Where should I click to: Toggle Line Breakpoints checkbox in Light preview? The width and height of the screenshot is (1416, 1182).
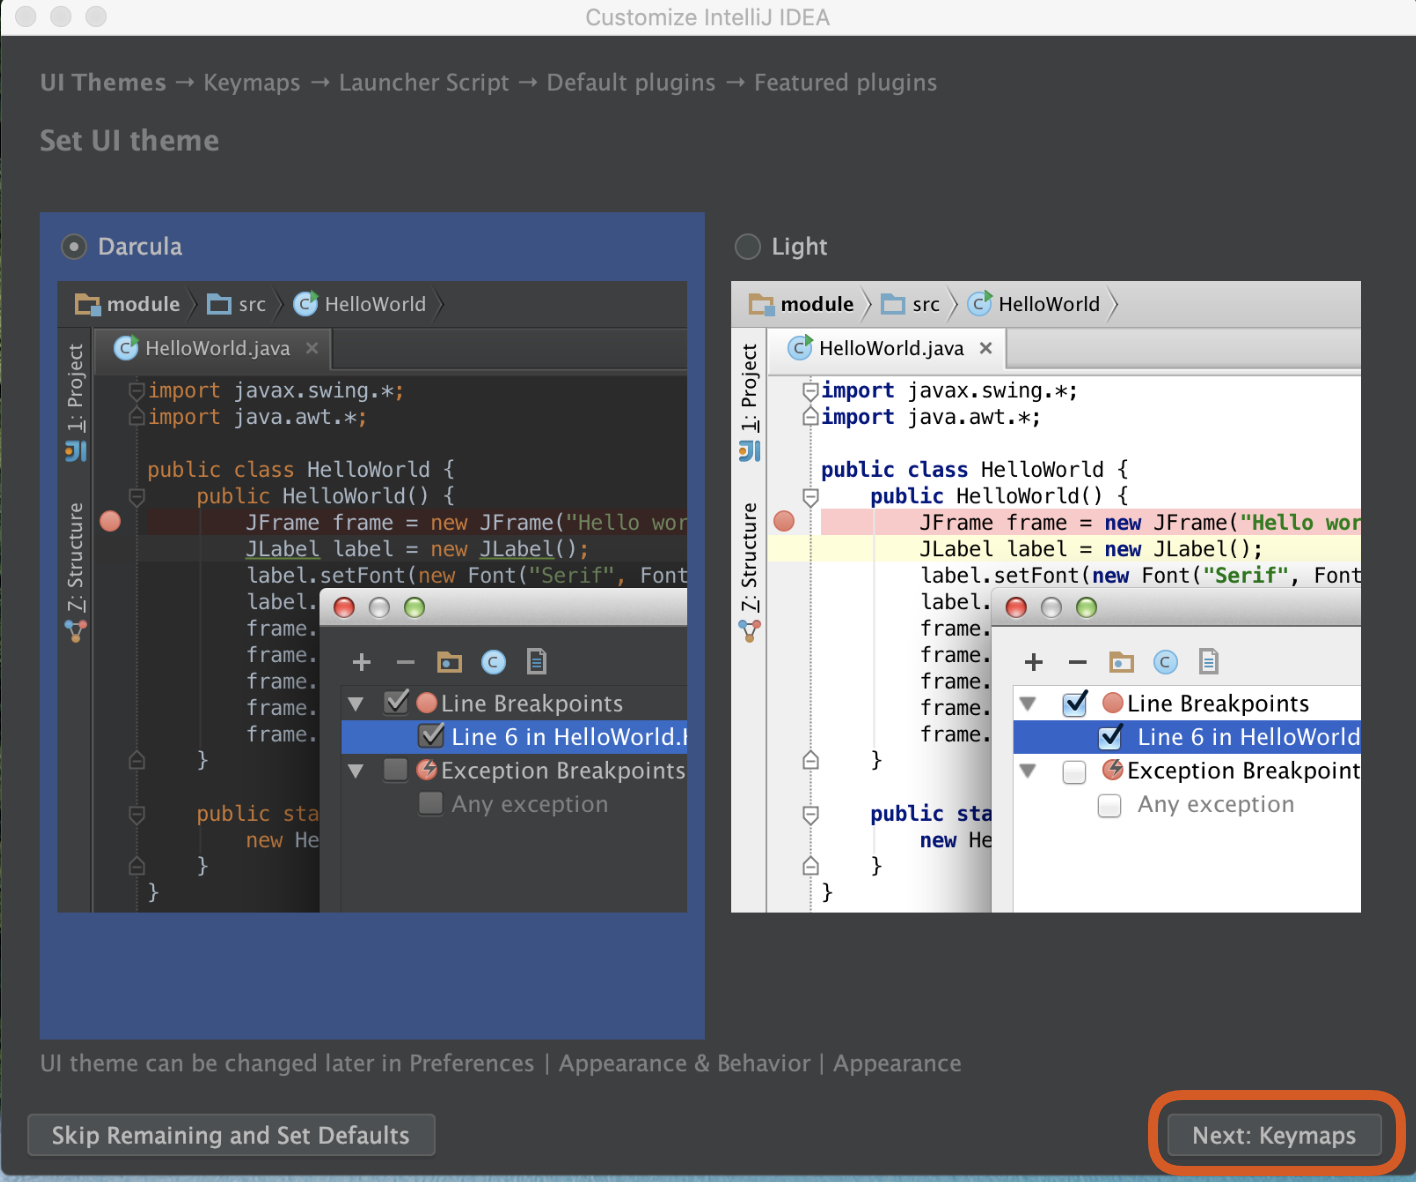1075,704
